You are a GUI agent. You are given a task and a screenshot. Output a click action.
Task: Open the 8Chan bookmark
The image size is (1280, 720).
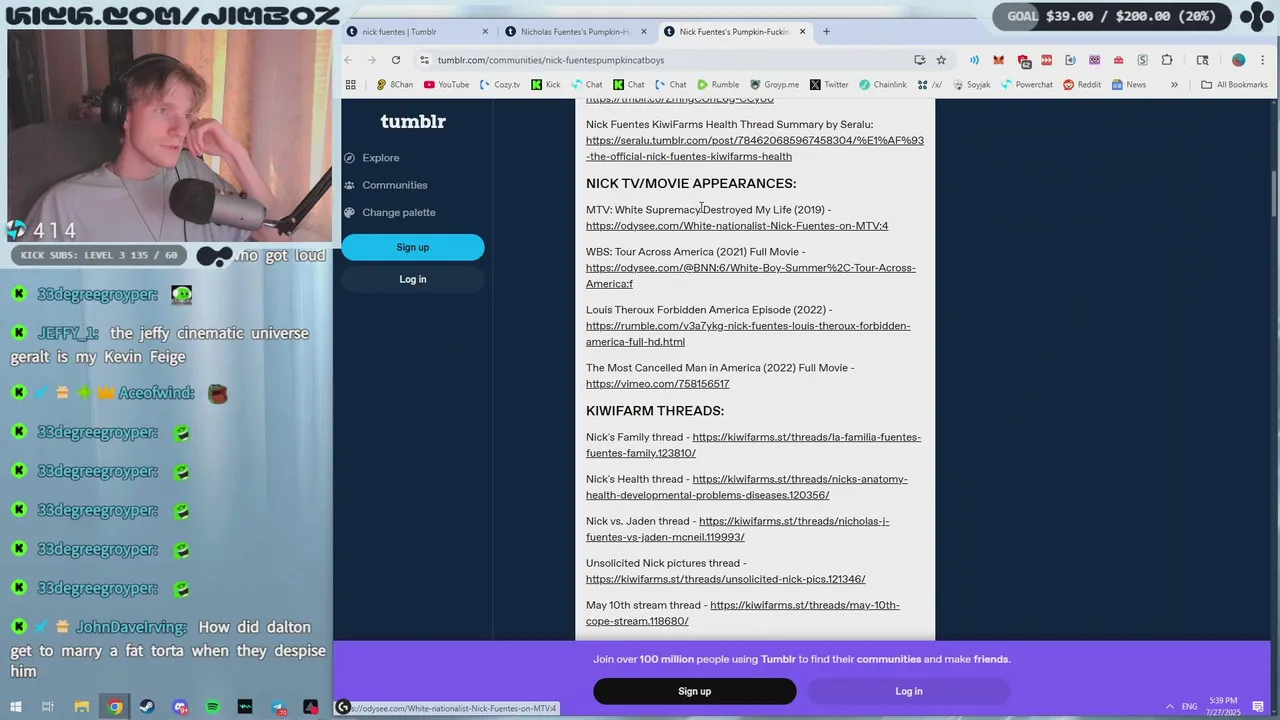[394, 85]
